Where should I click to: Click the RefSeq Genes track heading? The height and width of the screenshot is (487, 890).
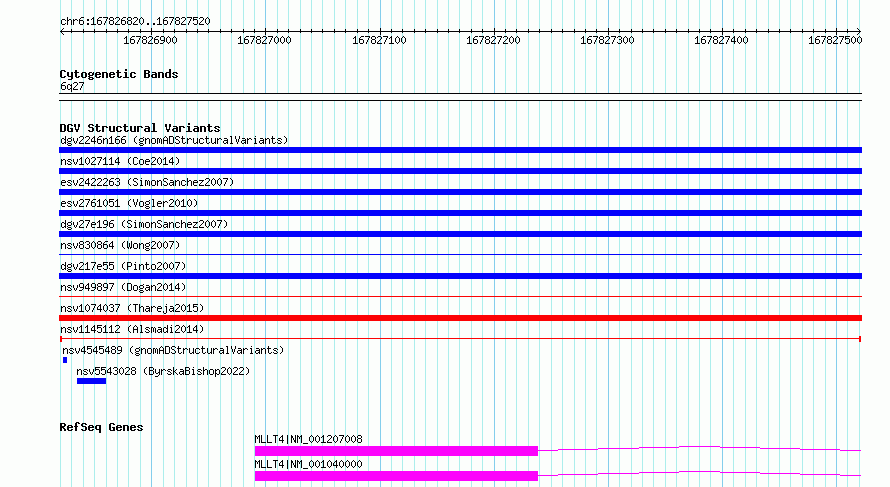tap(101, 427)
